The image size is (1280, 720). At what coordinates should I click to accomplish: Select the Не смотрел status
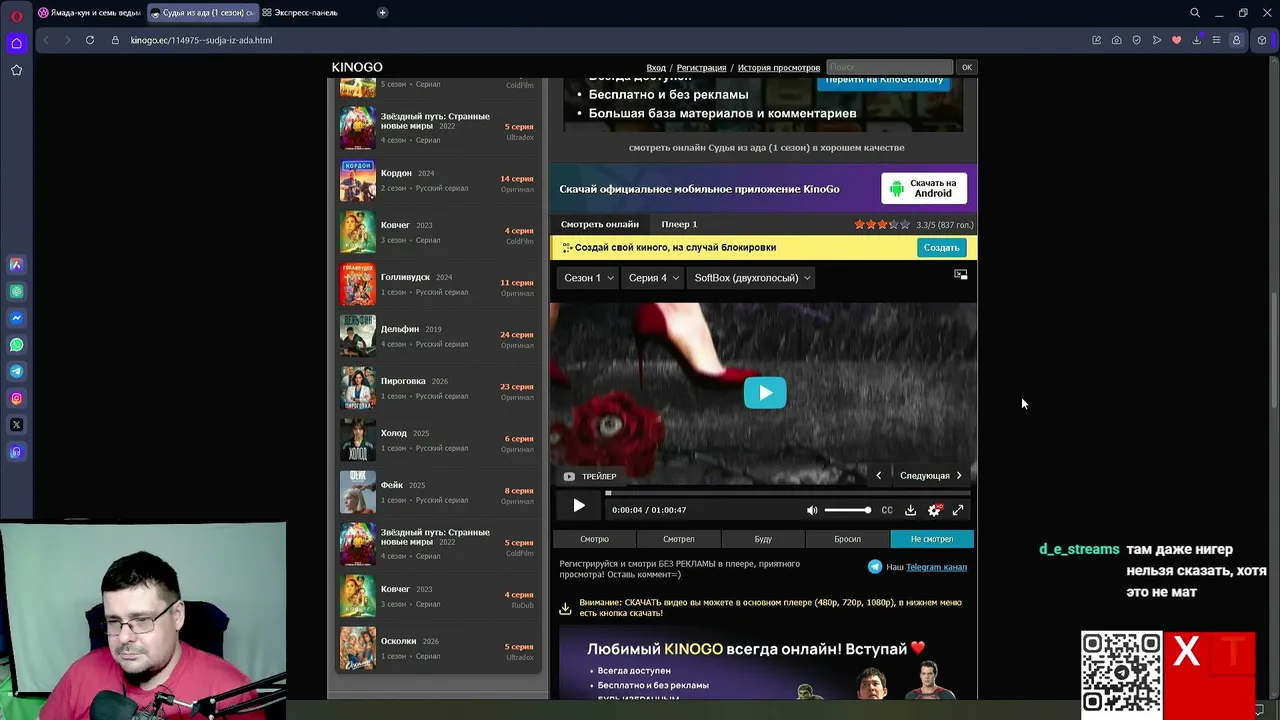(x=932, y=539)
